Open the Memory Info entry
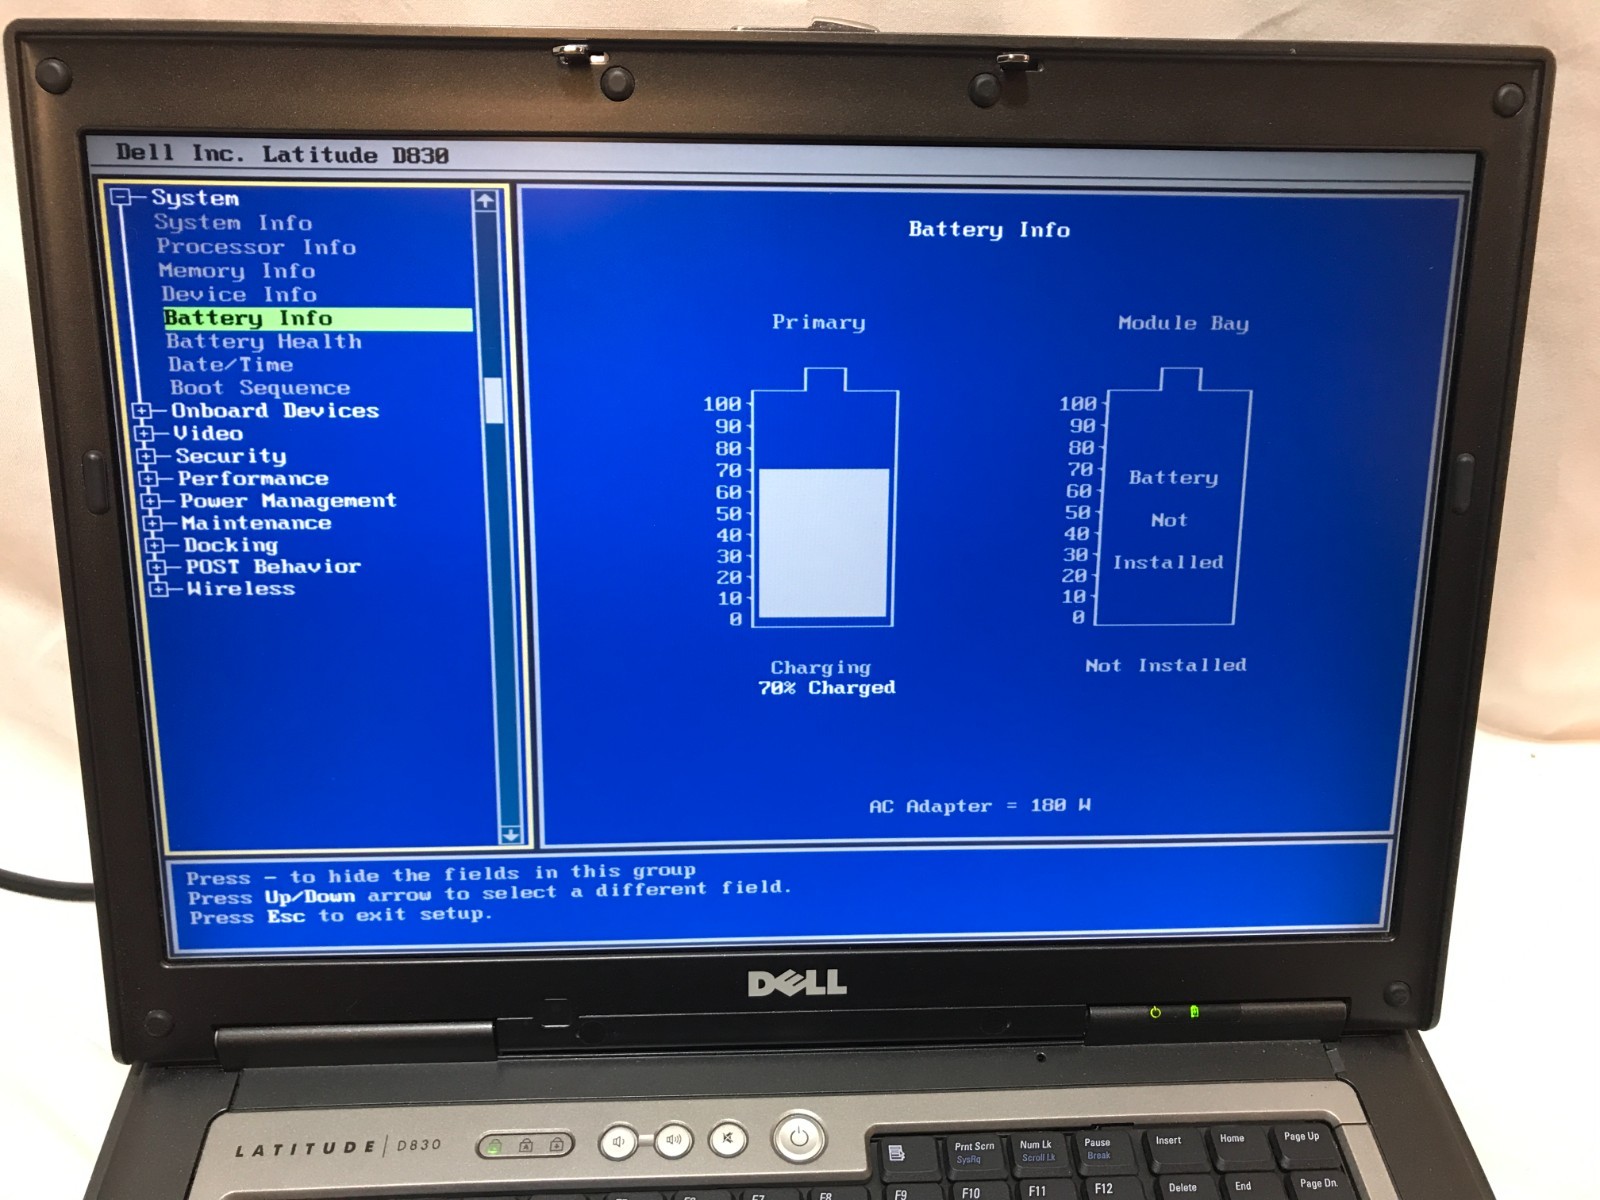The height and width of the screenshot is (1200, 1600). [x=237, y=271]
